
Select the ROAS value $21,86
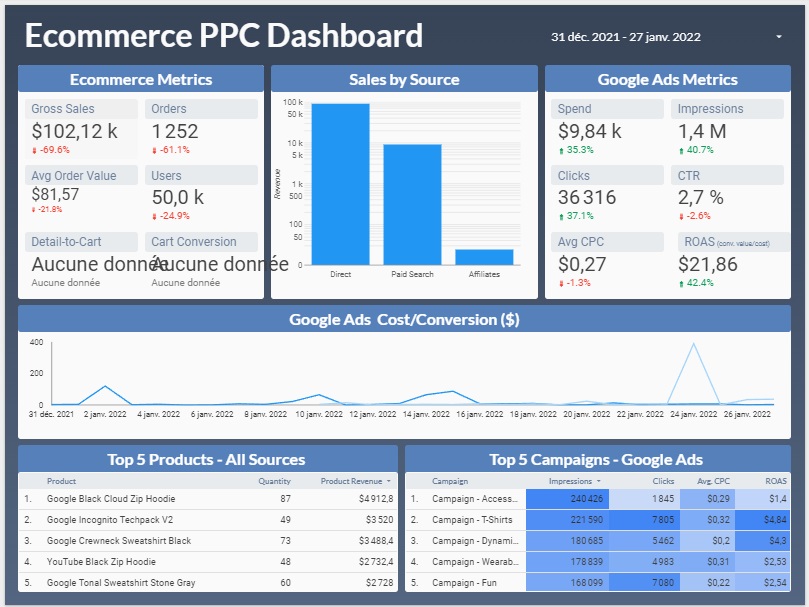707,264
